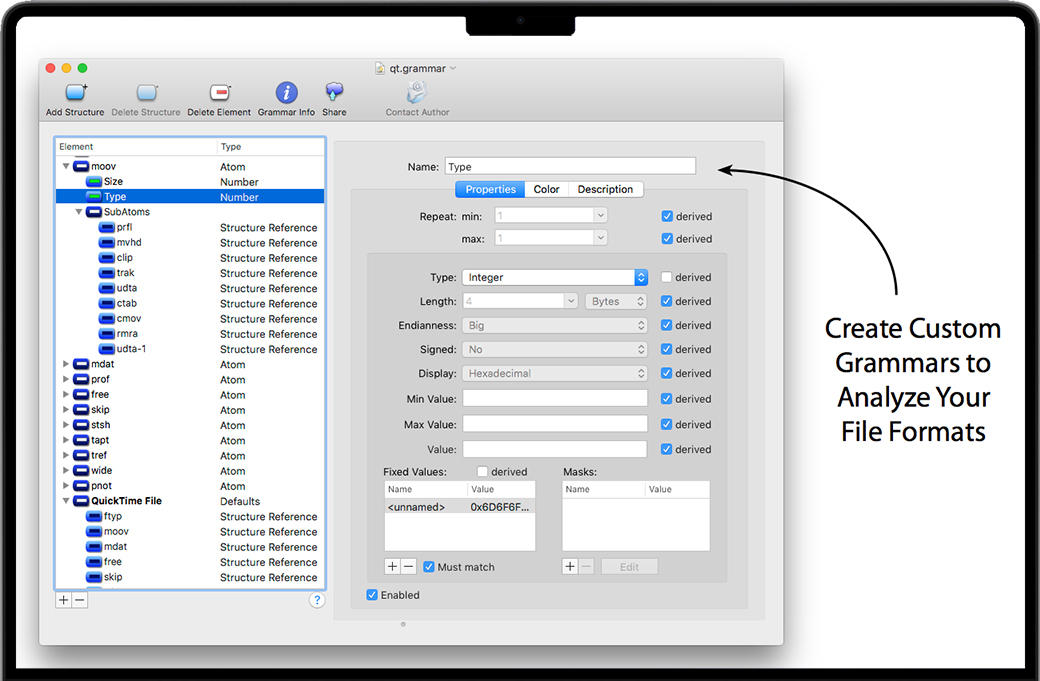Click the Share toolbar icon
The image size is (1040, 681).
click(334, 94)
